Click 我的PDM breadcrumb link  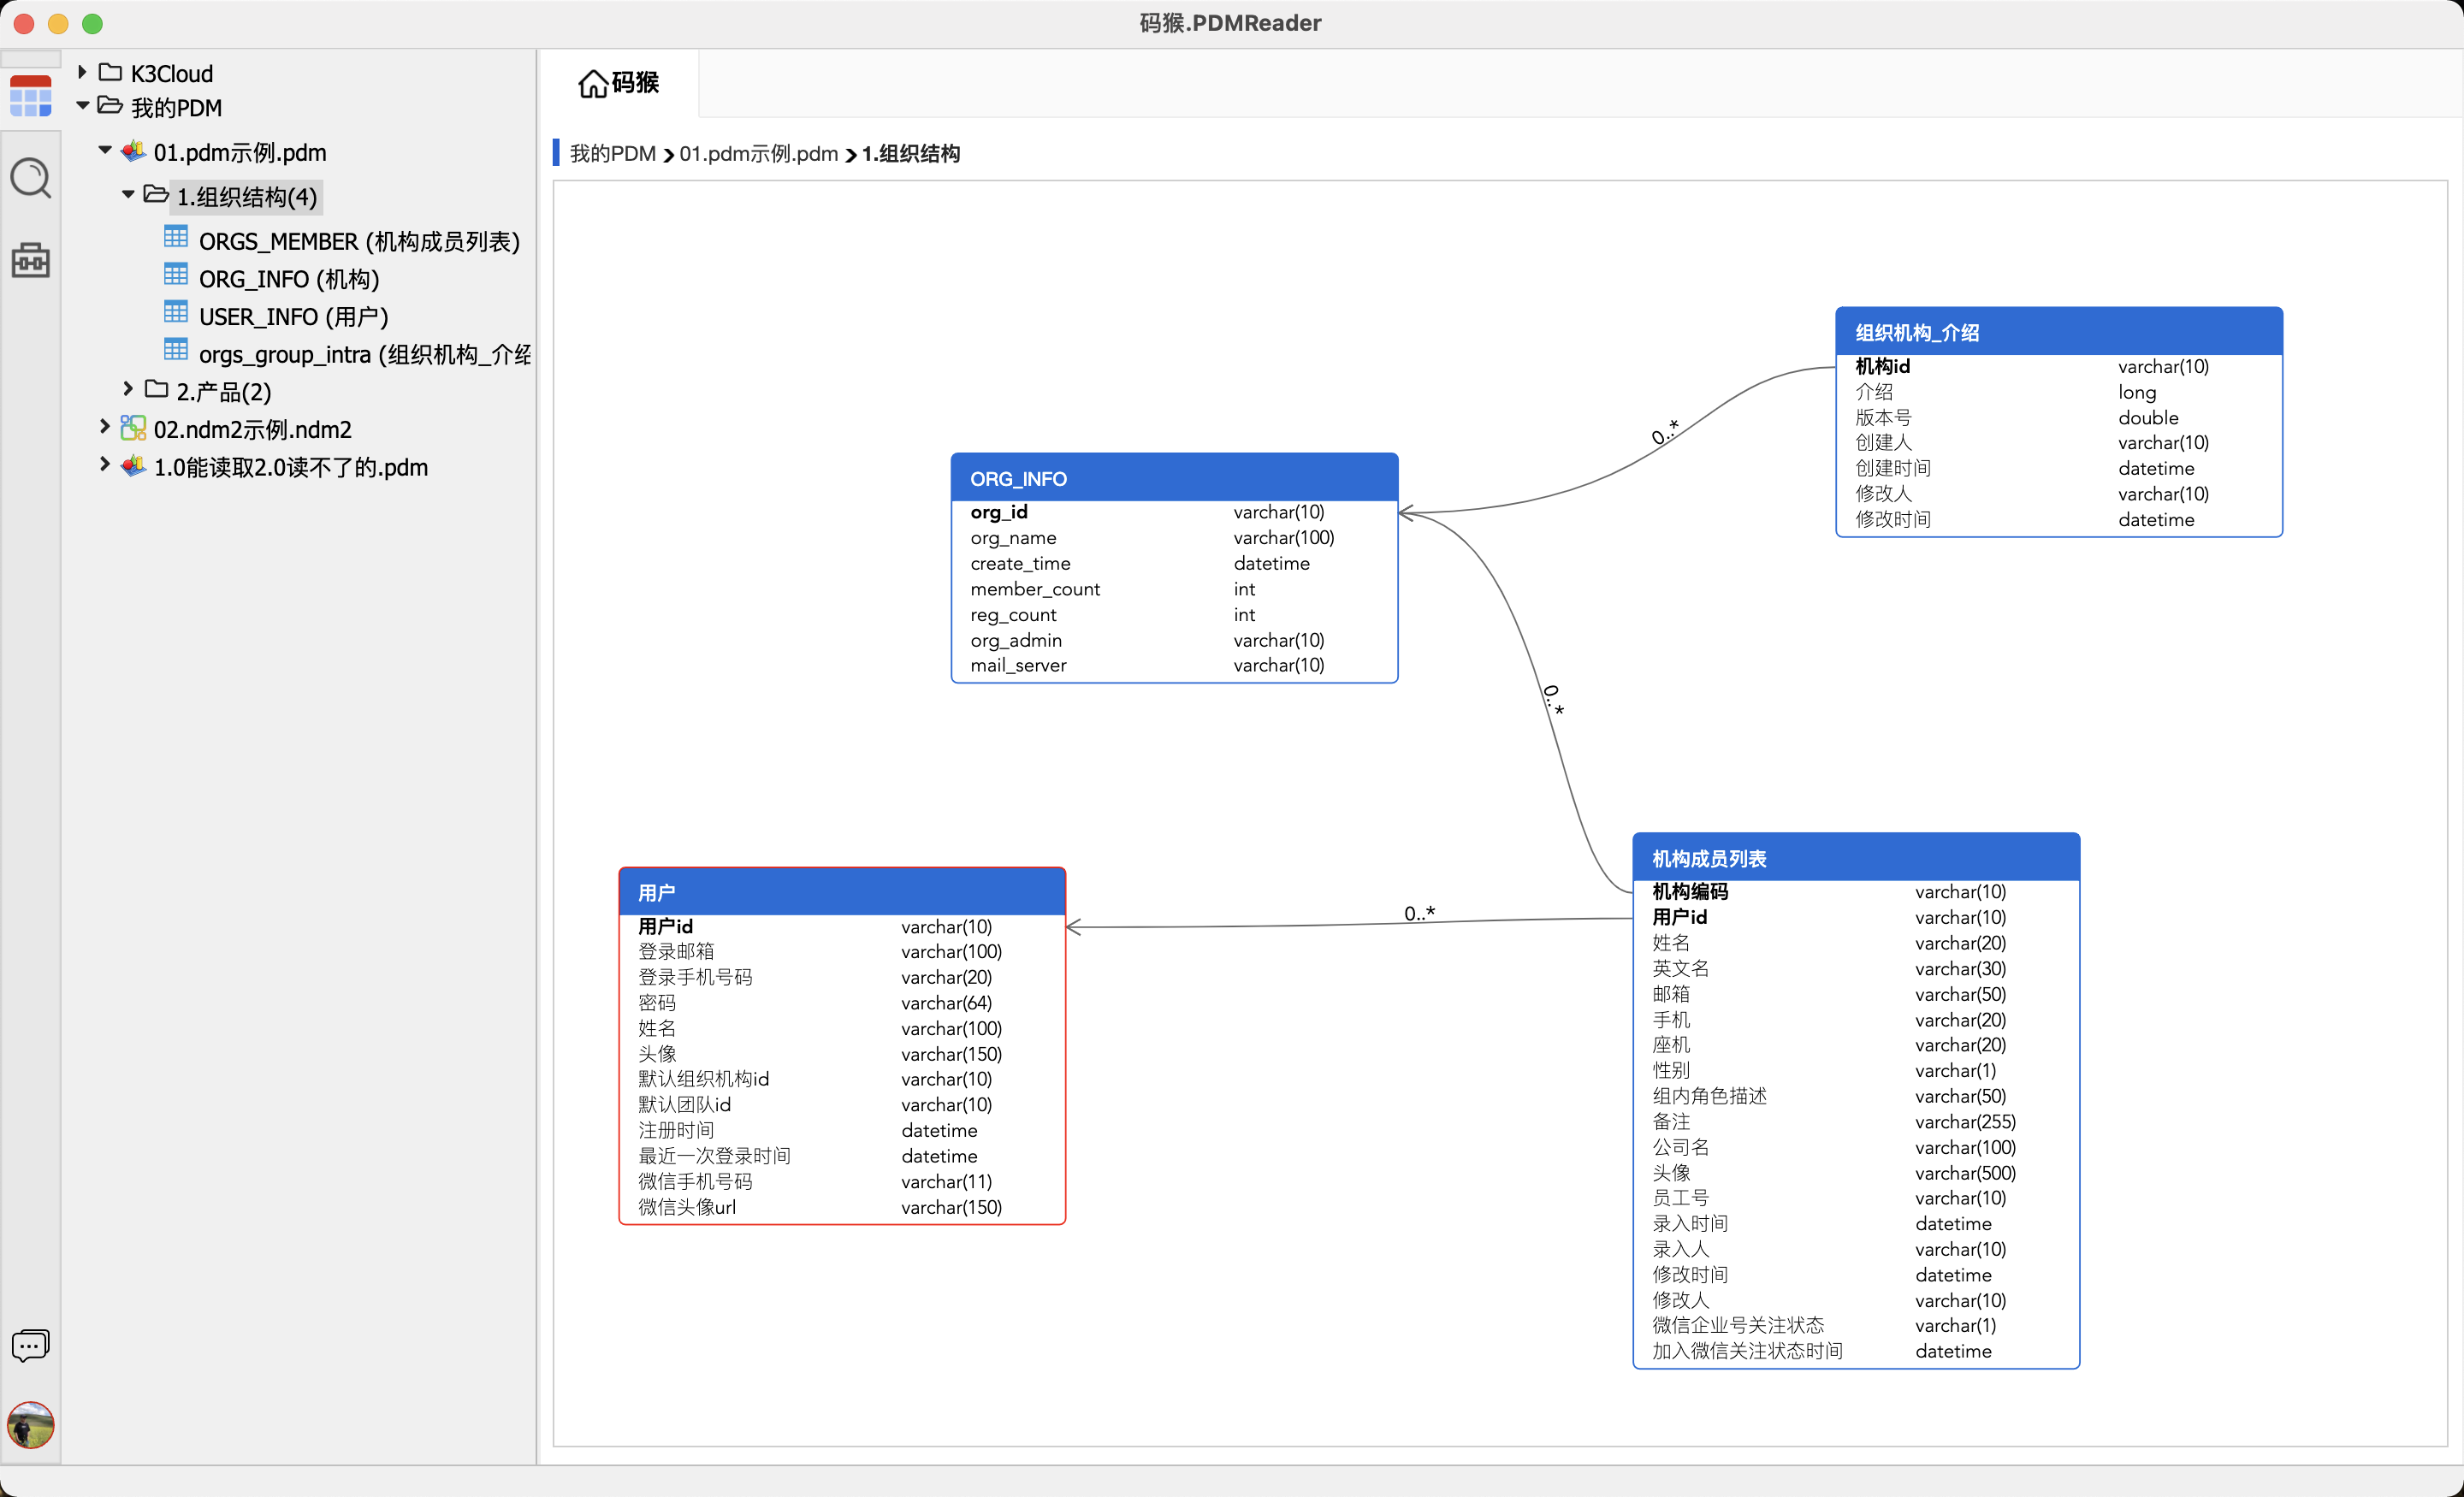point(612,154)
